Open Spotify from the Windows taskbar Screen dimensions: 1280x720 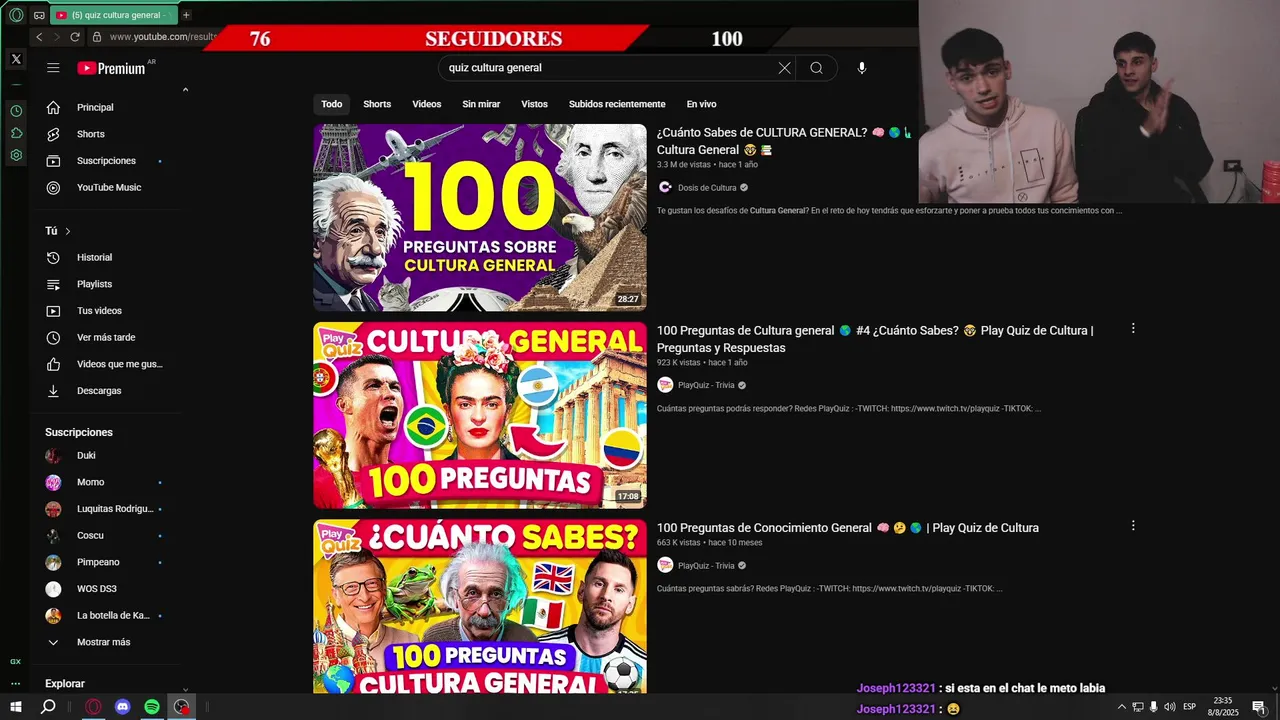[x=152, y=707]
